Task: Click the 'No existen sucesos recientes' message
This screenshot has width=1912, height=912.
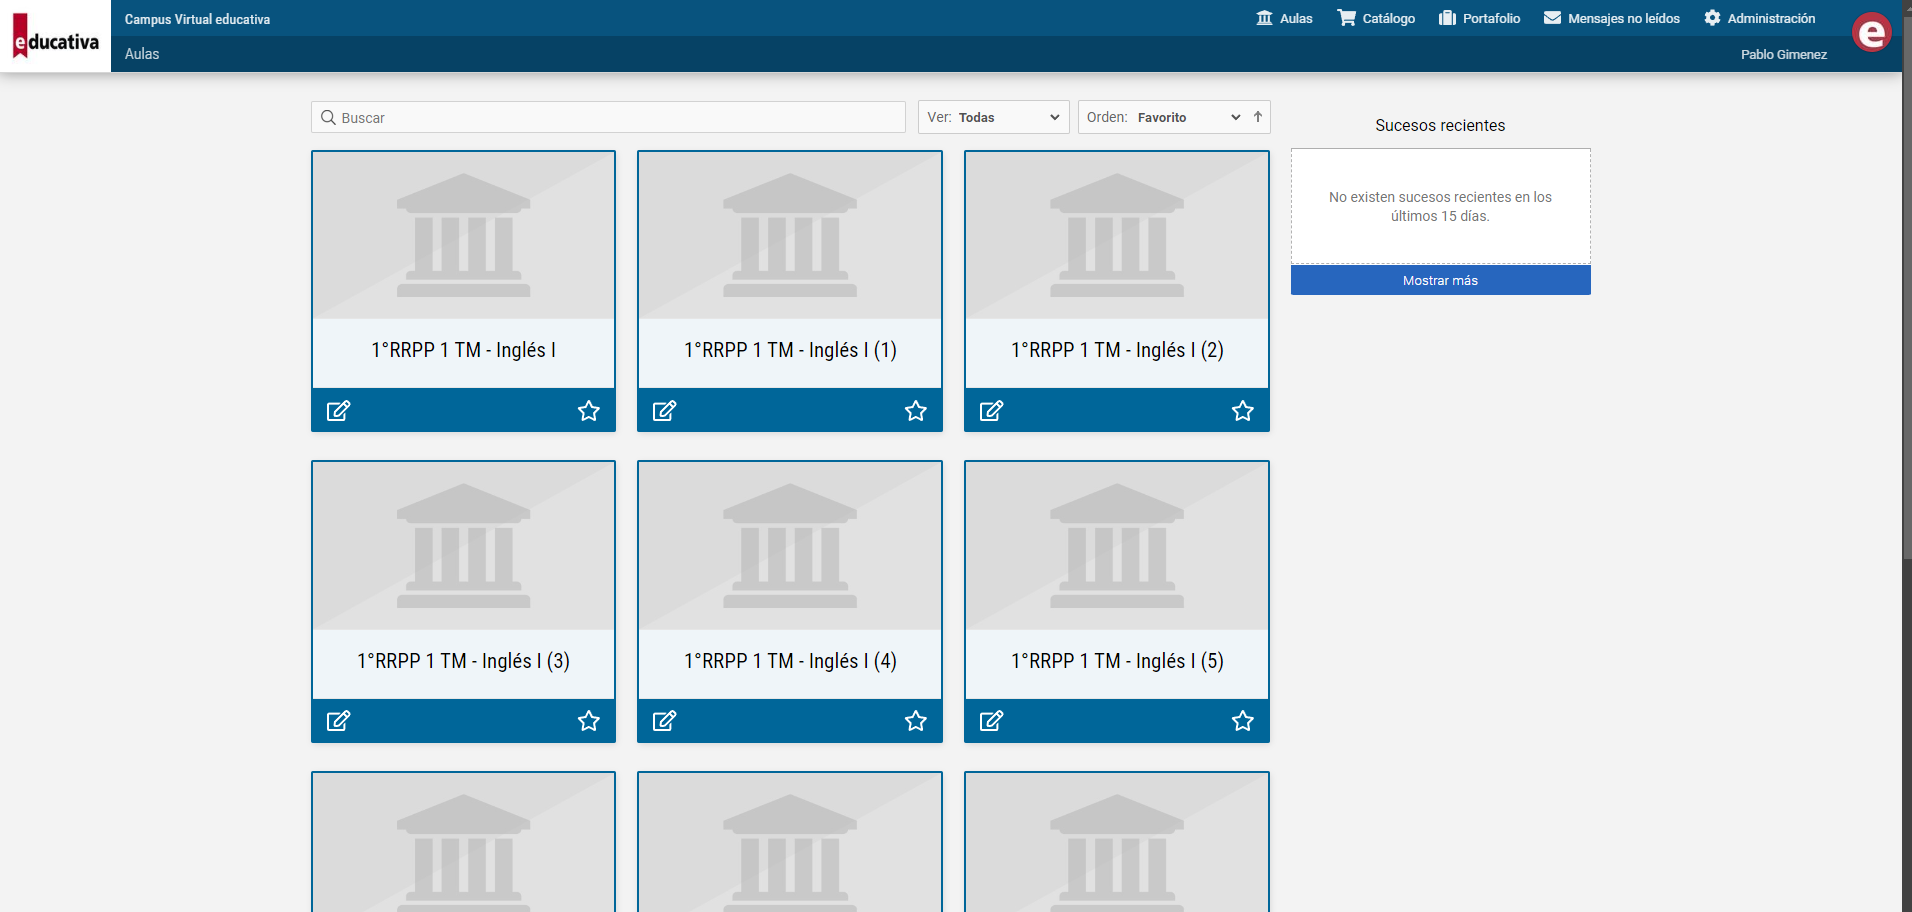Action: point(1440,206)
